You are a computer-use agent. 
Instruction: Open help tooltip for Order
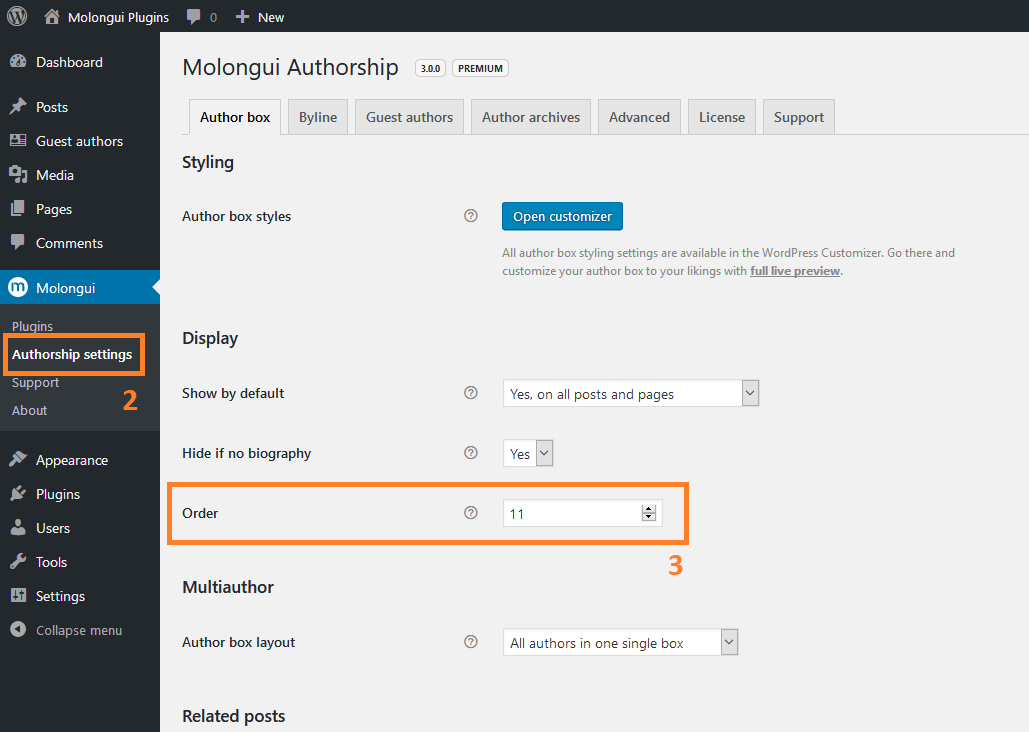coord(471,513)
